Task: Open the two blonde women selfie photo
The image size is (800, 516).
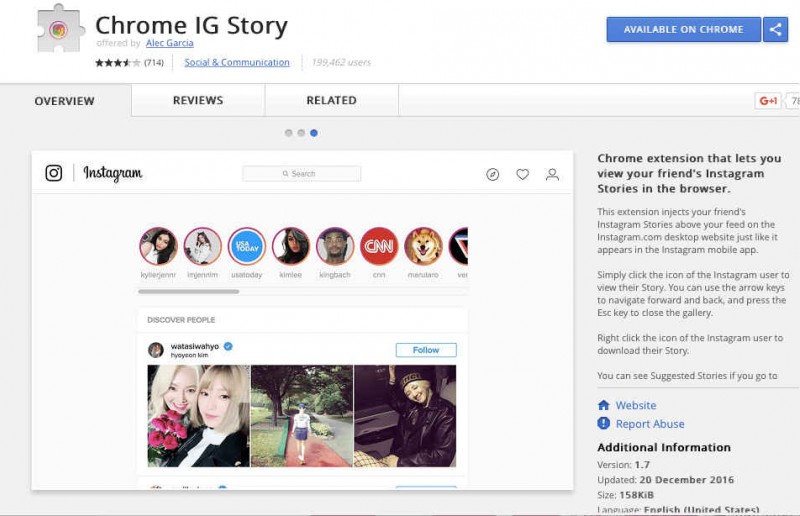Action: (198, 416)
